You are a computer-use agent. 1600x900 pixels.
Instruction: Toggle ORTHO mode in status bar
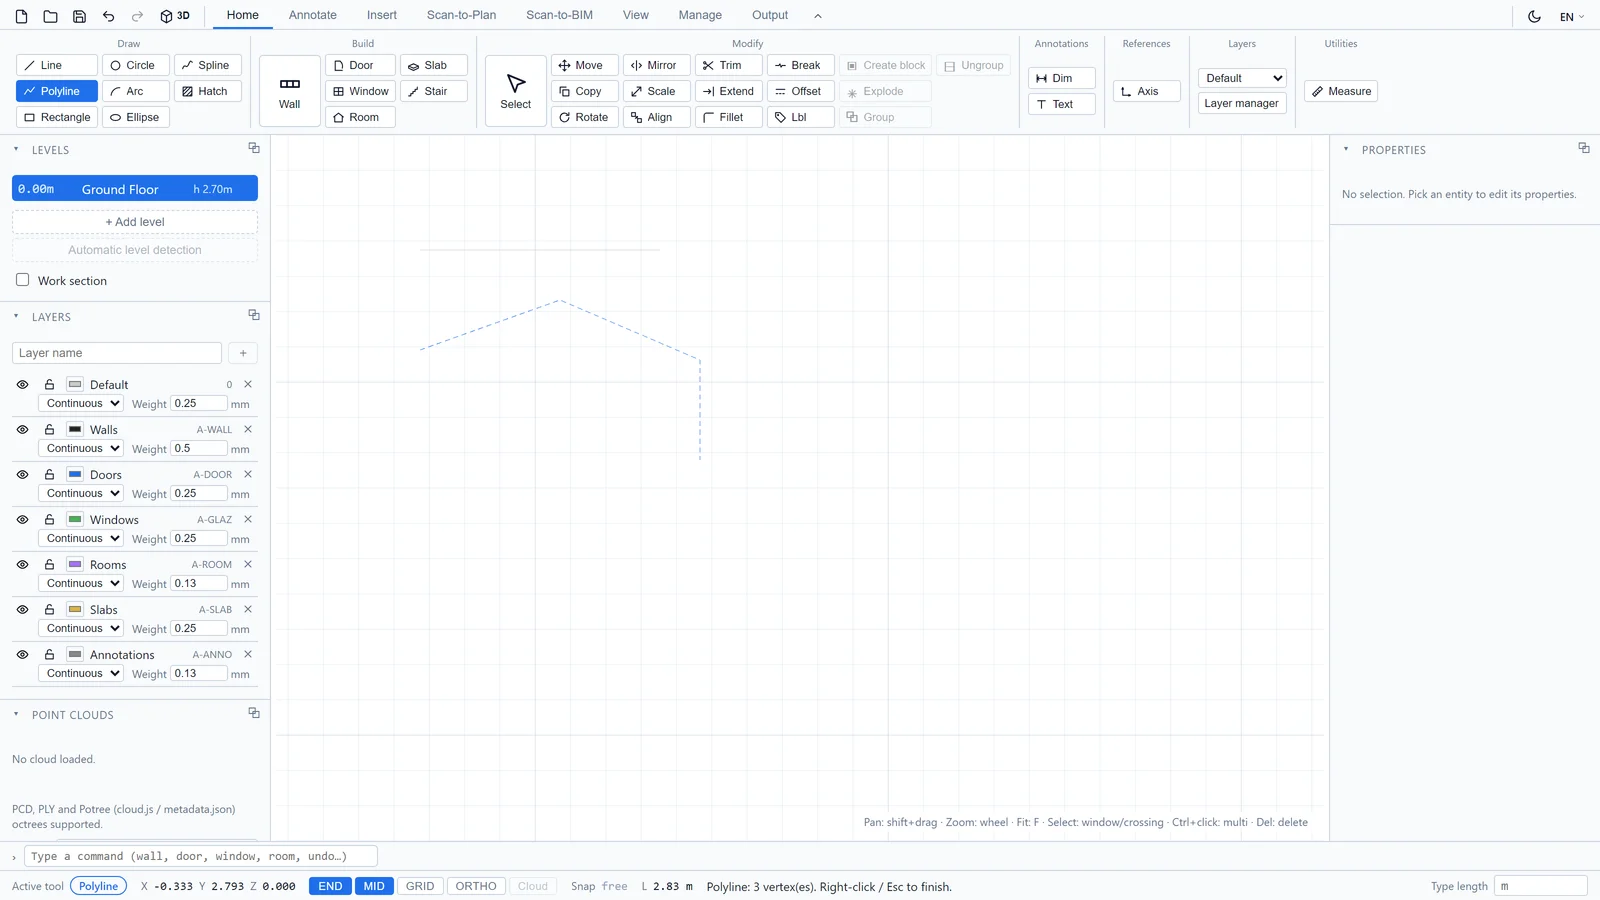coord(476,886)
